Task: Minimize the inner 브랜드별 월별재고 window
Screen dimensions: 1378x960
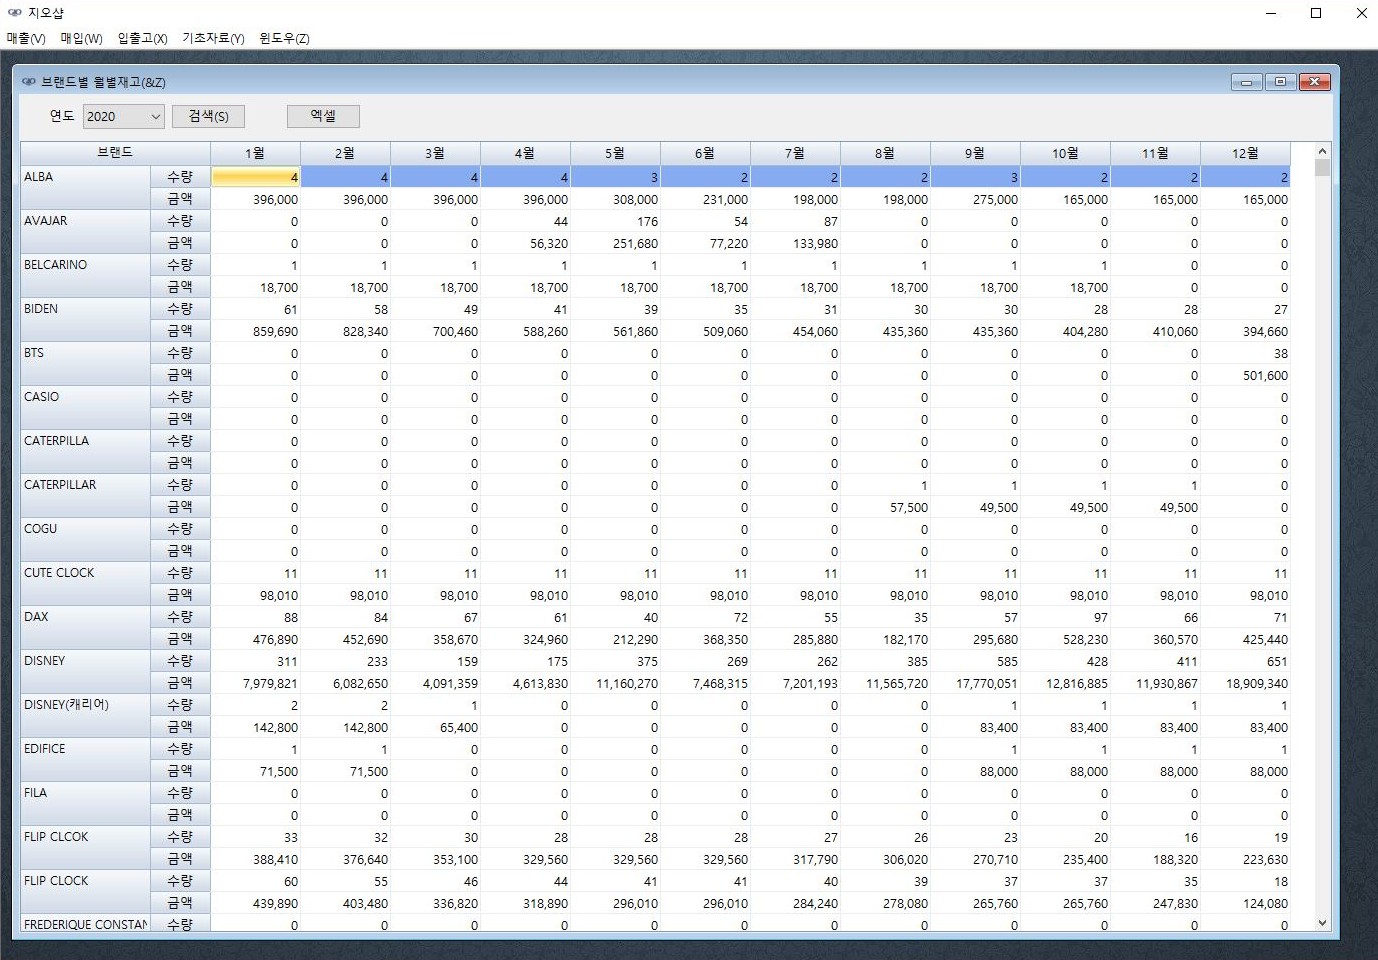Action: click(x=1246, y=82)
